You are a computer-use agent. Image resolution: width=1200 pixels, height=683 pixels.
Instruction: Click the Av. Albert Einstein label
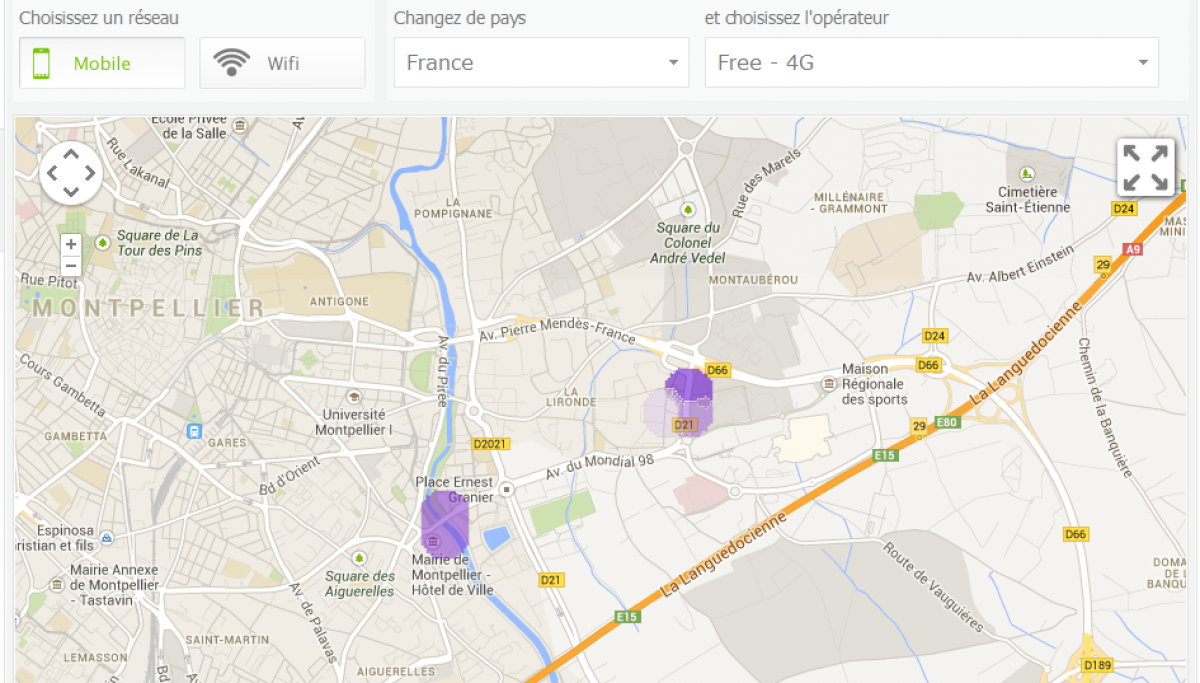1020,263
